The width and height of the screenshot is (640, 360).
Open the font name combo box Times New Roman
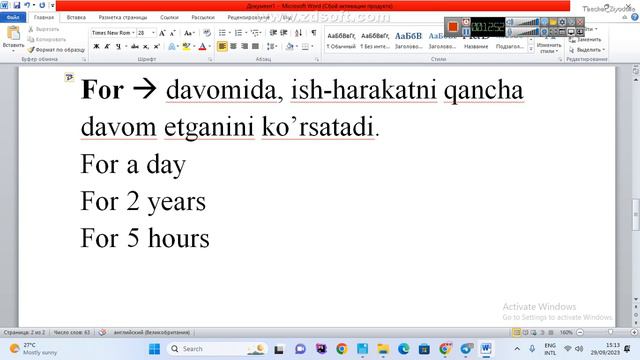click(113, 33)
